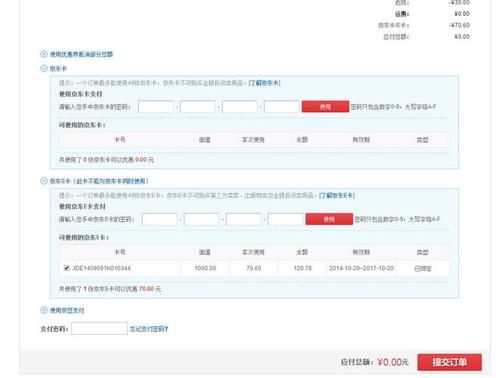Select card number JDE1409091K010344 text
This screenshot has width=499, height=378.
[101, 268]
